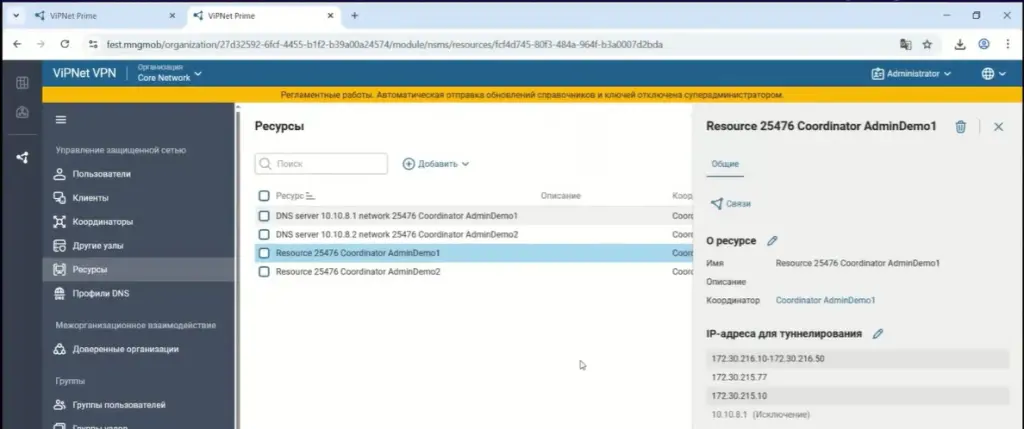Click the Описание column header
Screen dimensions: 1024x429
(x=560, y=196)
